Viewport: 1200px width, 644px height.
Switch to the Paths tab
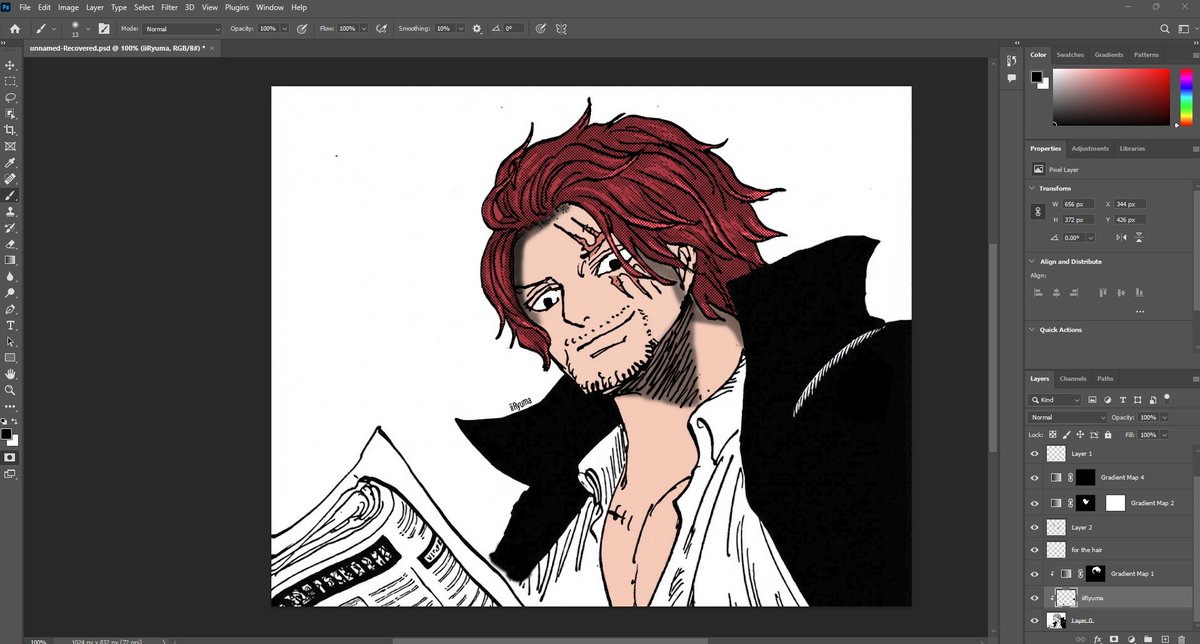click(1105, 379)
